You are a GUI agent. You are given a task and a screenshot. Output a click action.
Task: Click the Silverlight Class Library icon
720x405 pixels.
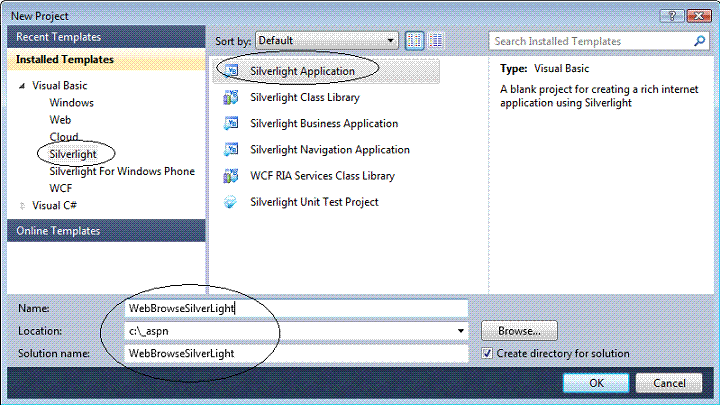click(231, 97)
